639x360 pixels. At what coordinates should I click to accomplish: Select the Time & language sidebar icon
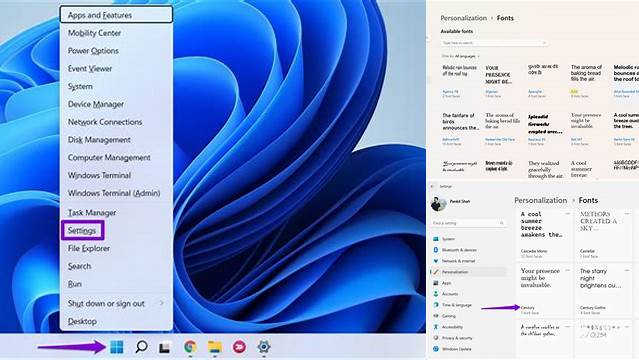coord(436,305)
